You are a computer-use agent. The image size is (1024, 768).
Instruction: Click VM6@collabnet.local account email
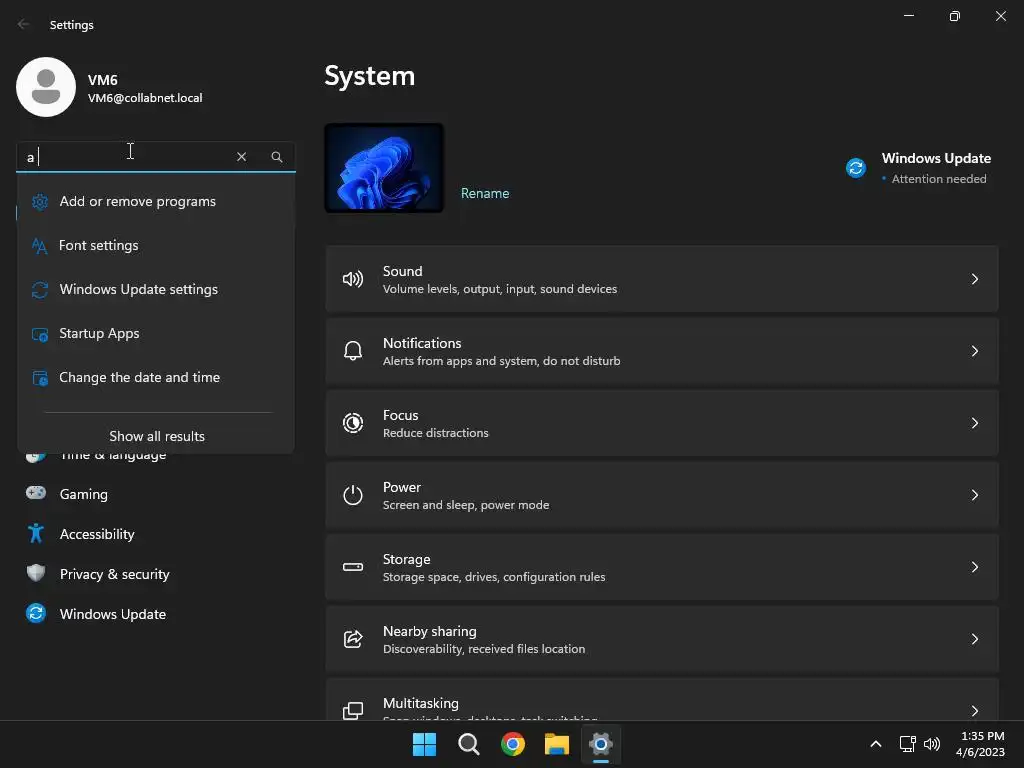(145, 98)
